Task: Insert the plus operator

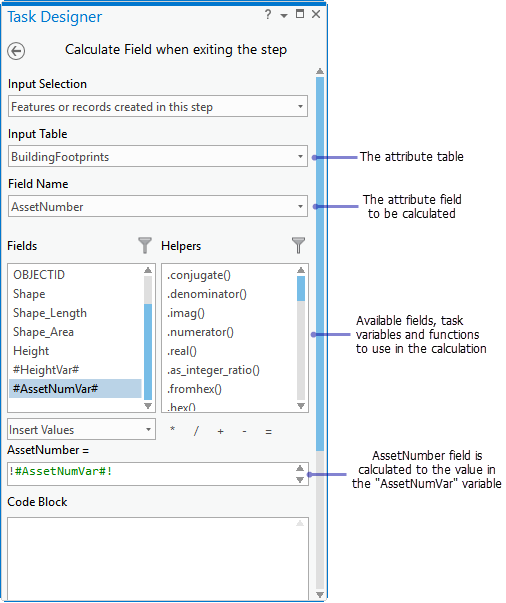Action: coord(221,431)
